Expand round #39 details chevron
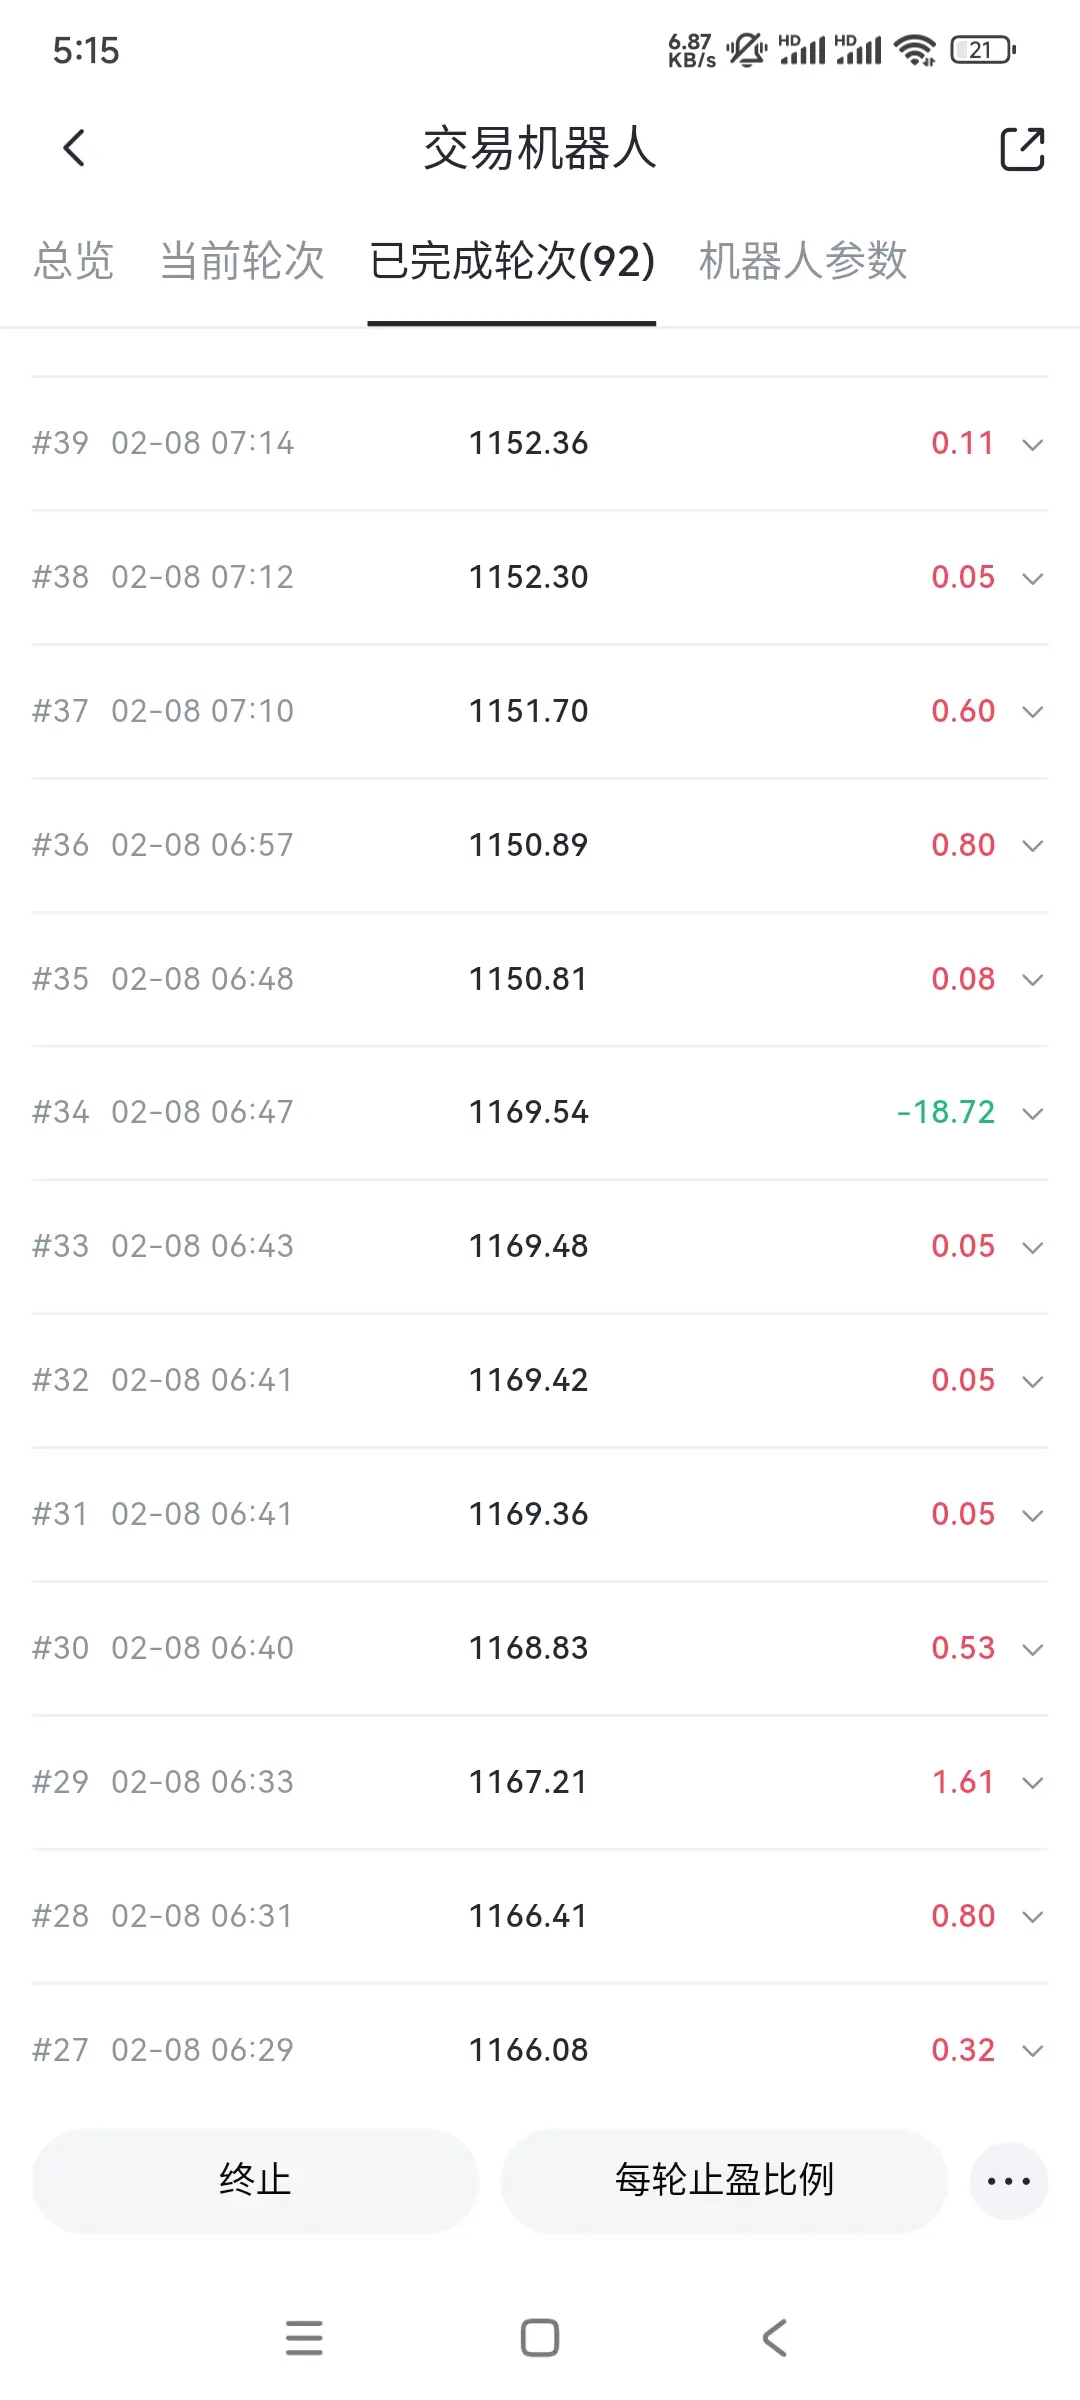 point(1032,444)
